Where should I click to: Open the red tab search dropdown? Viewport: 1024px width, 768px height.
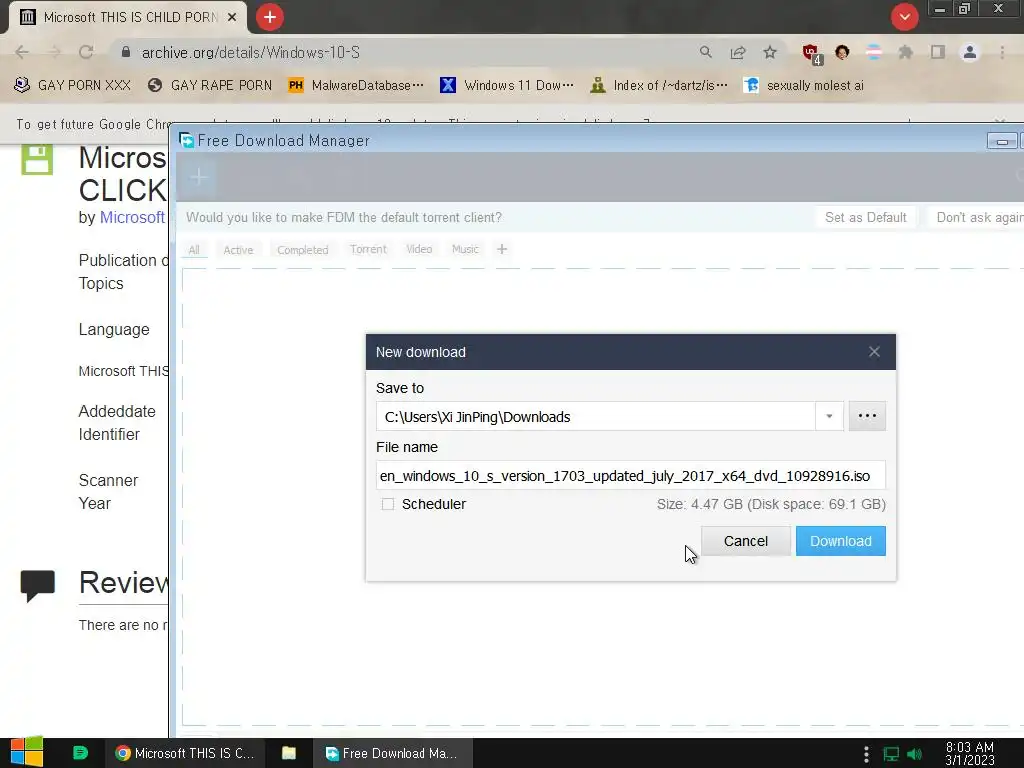coord(904,17)
